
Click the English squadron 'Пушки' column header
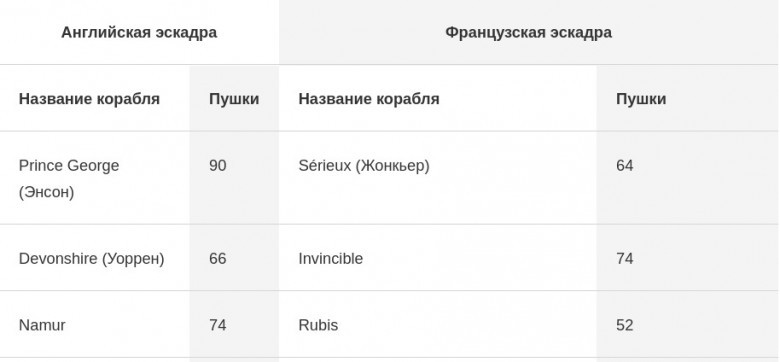click(x=234, y=98)
